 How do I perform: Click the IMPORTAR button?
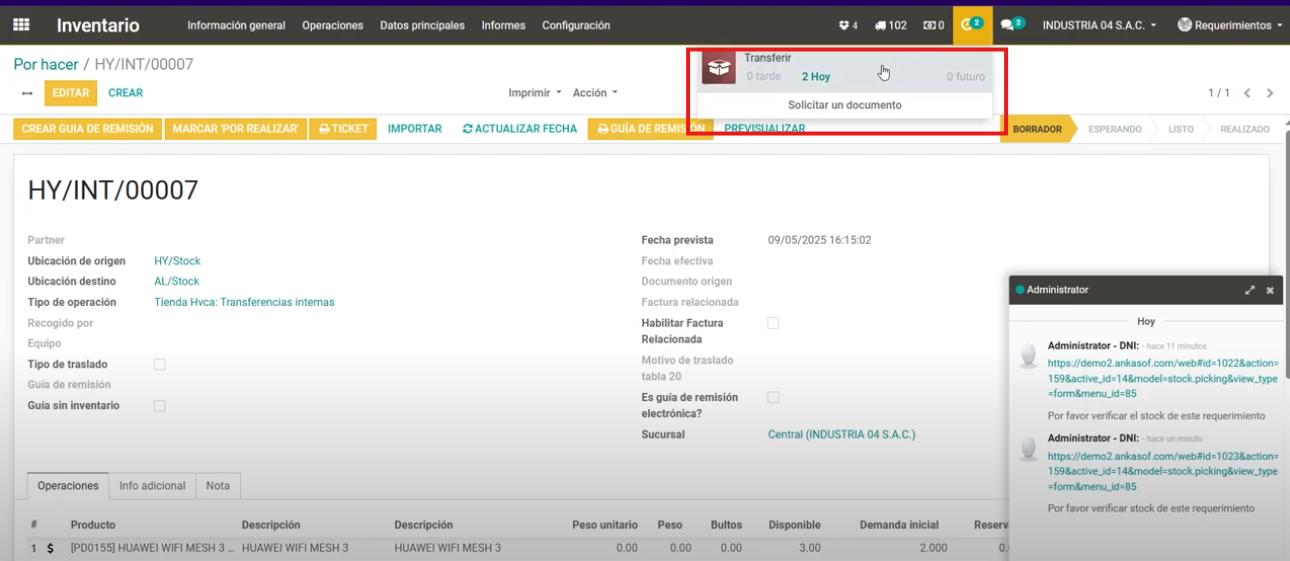(415, 129)
